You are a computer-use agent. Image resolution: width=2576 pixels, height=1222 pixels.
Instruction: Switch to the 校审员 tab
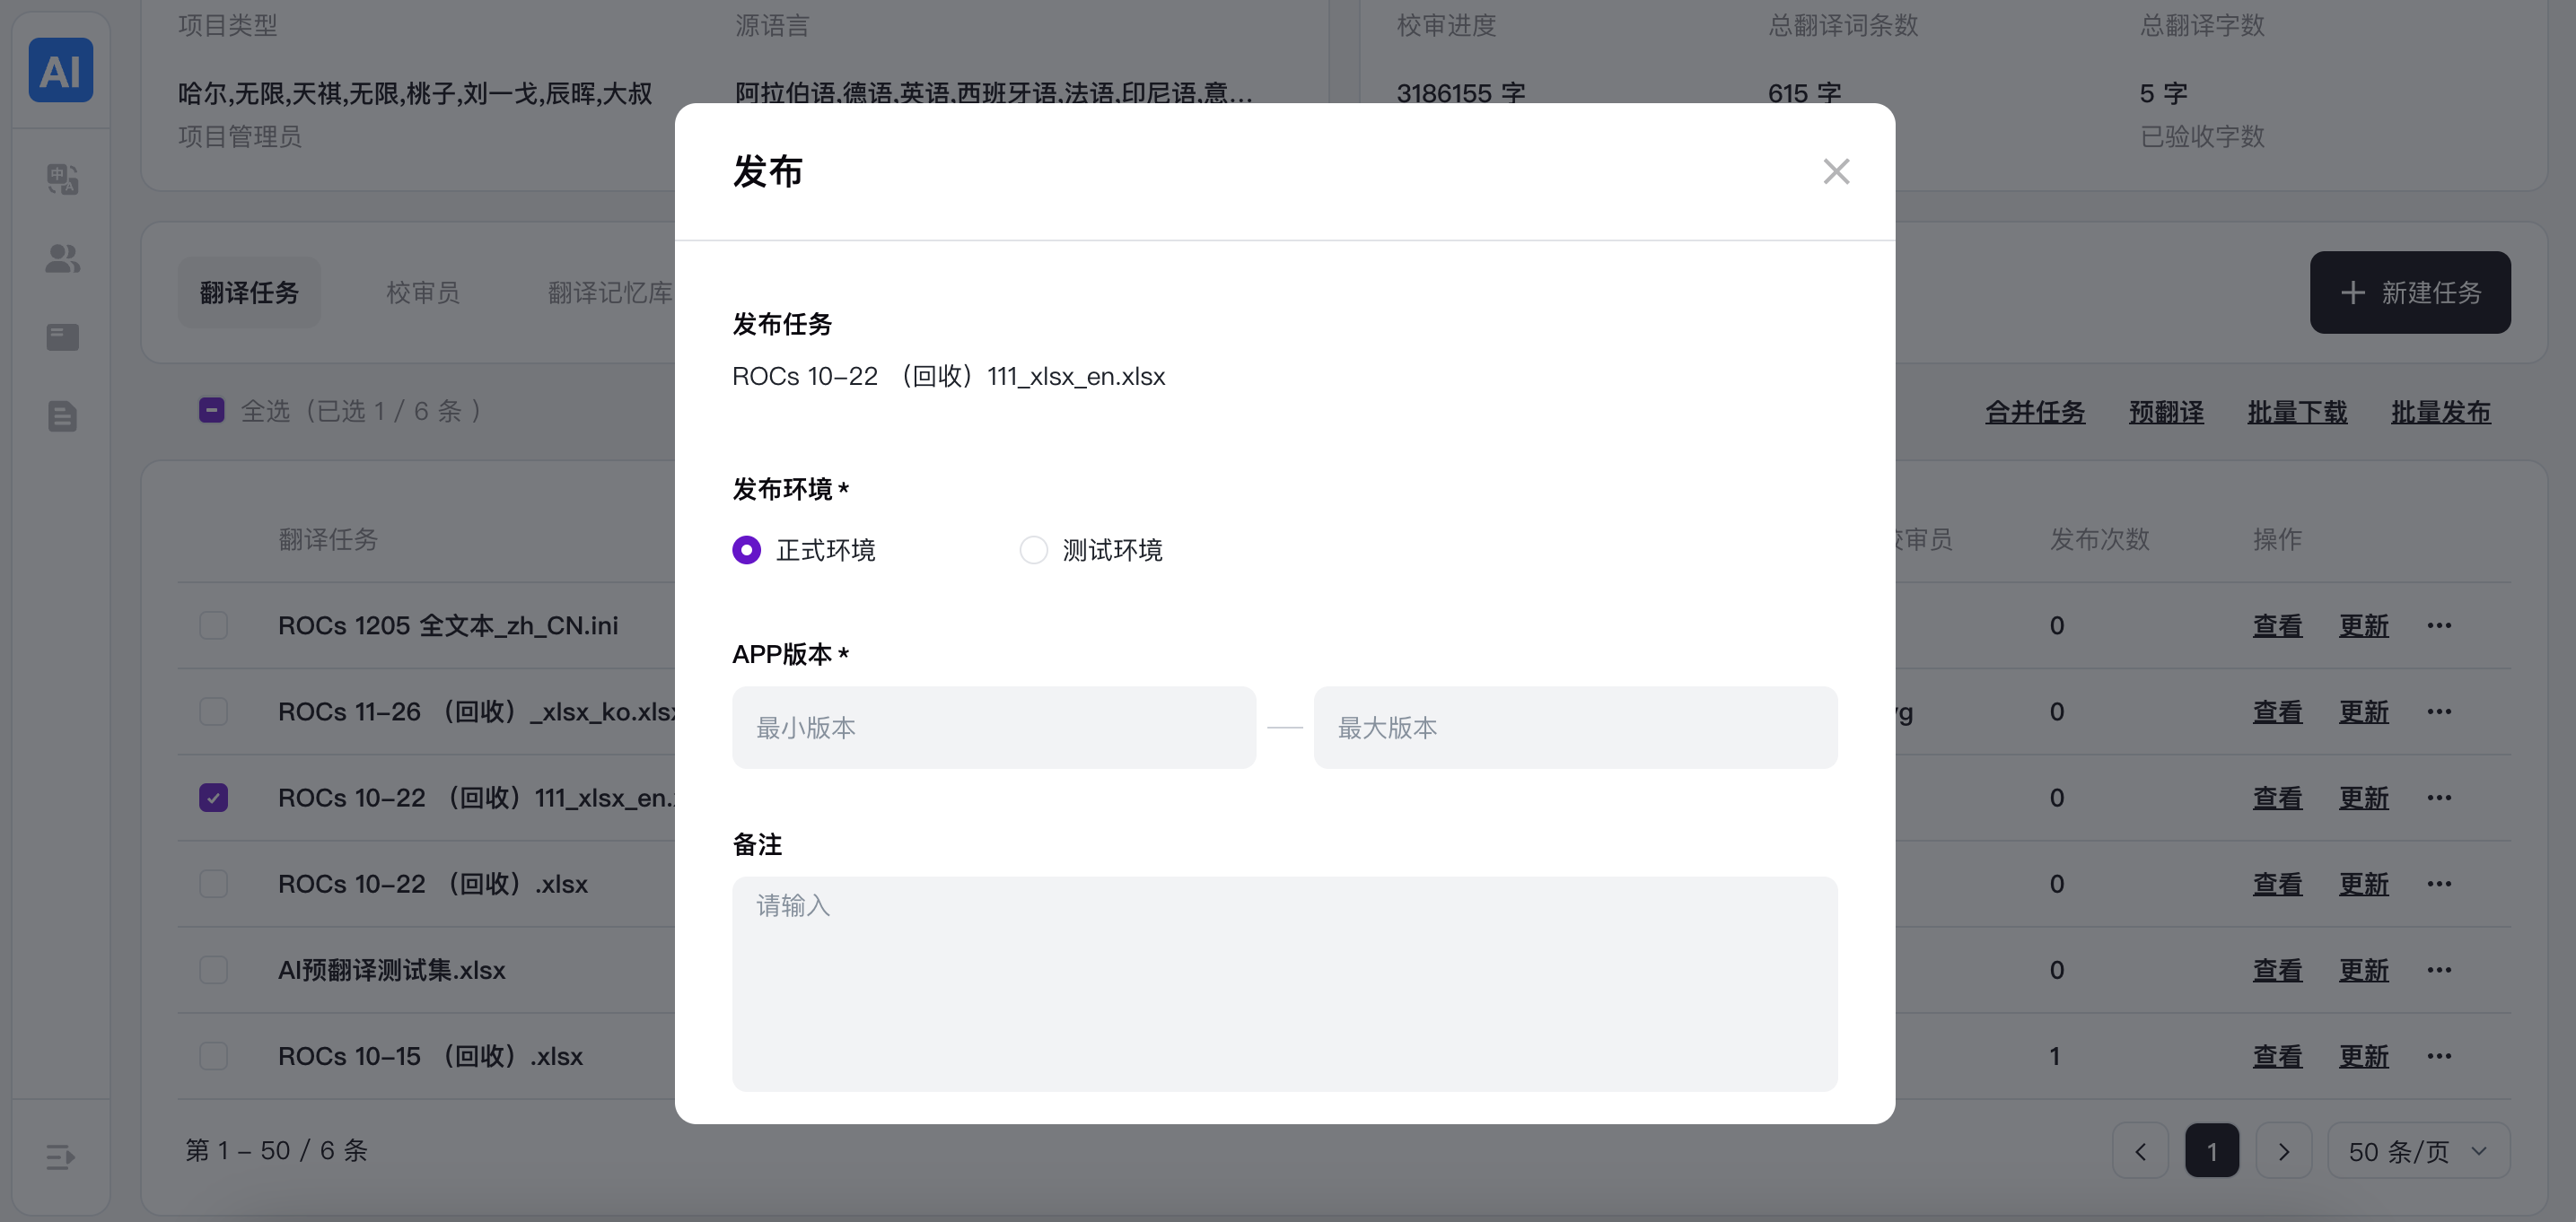423,293
